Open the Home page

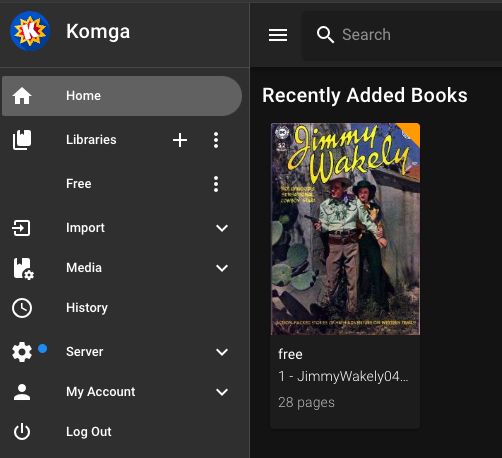click(122, 96)
